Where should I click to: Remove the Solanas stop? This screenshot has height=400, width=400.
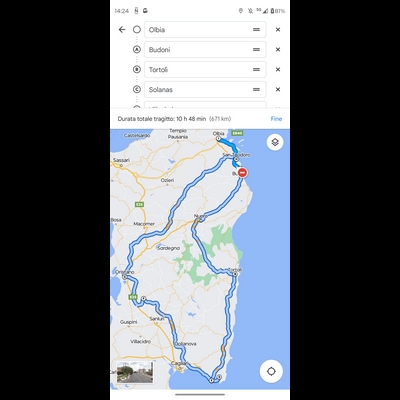[x=278, y=90]
